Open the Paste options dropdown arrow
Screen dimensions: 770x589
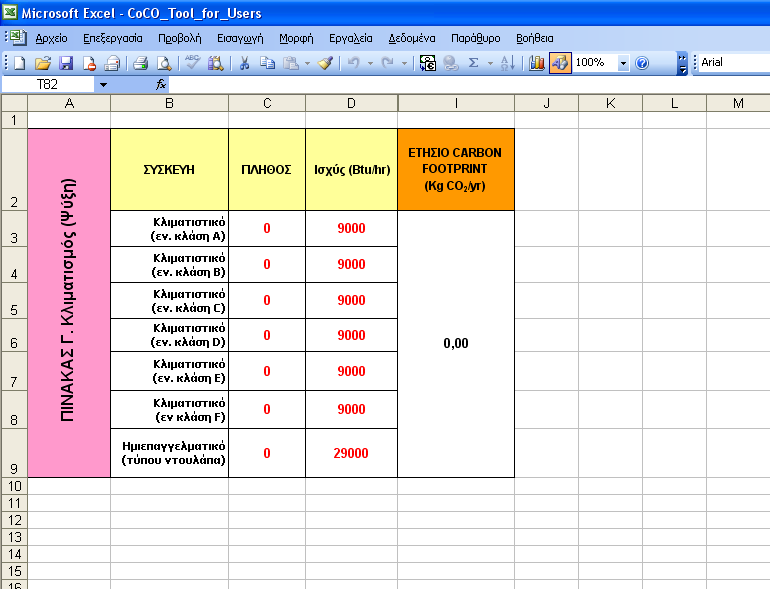(x=307, y=63)
